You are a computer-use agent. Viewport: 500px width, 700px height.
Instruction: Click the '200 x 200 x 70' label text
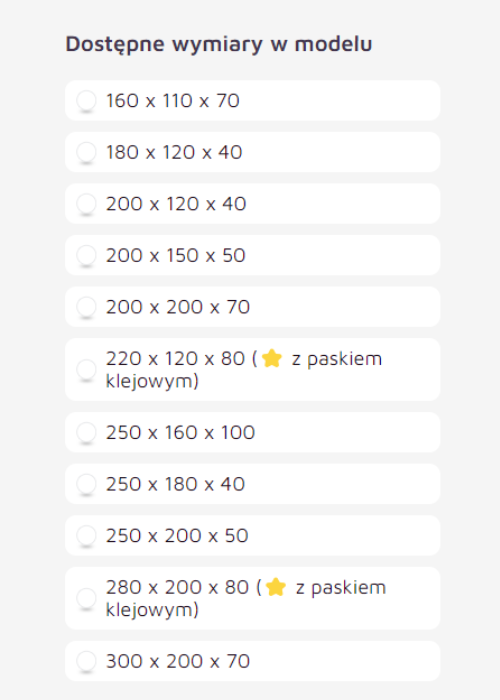click(178, 307)
